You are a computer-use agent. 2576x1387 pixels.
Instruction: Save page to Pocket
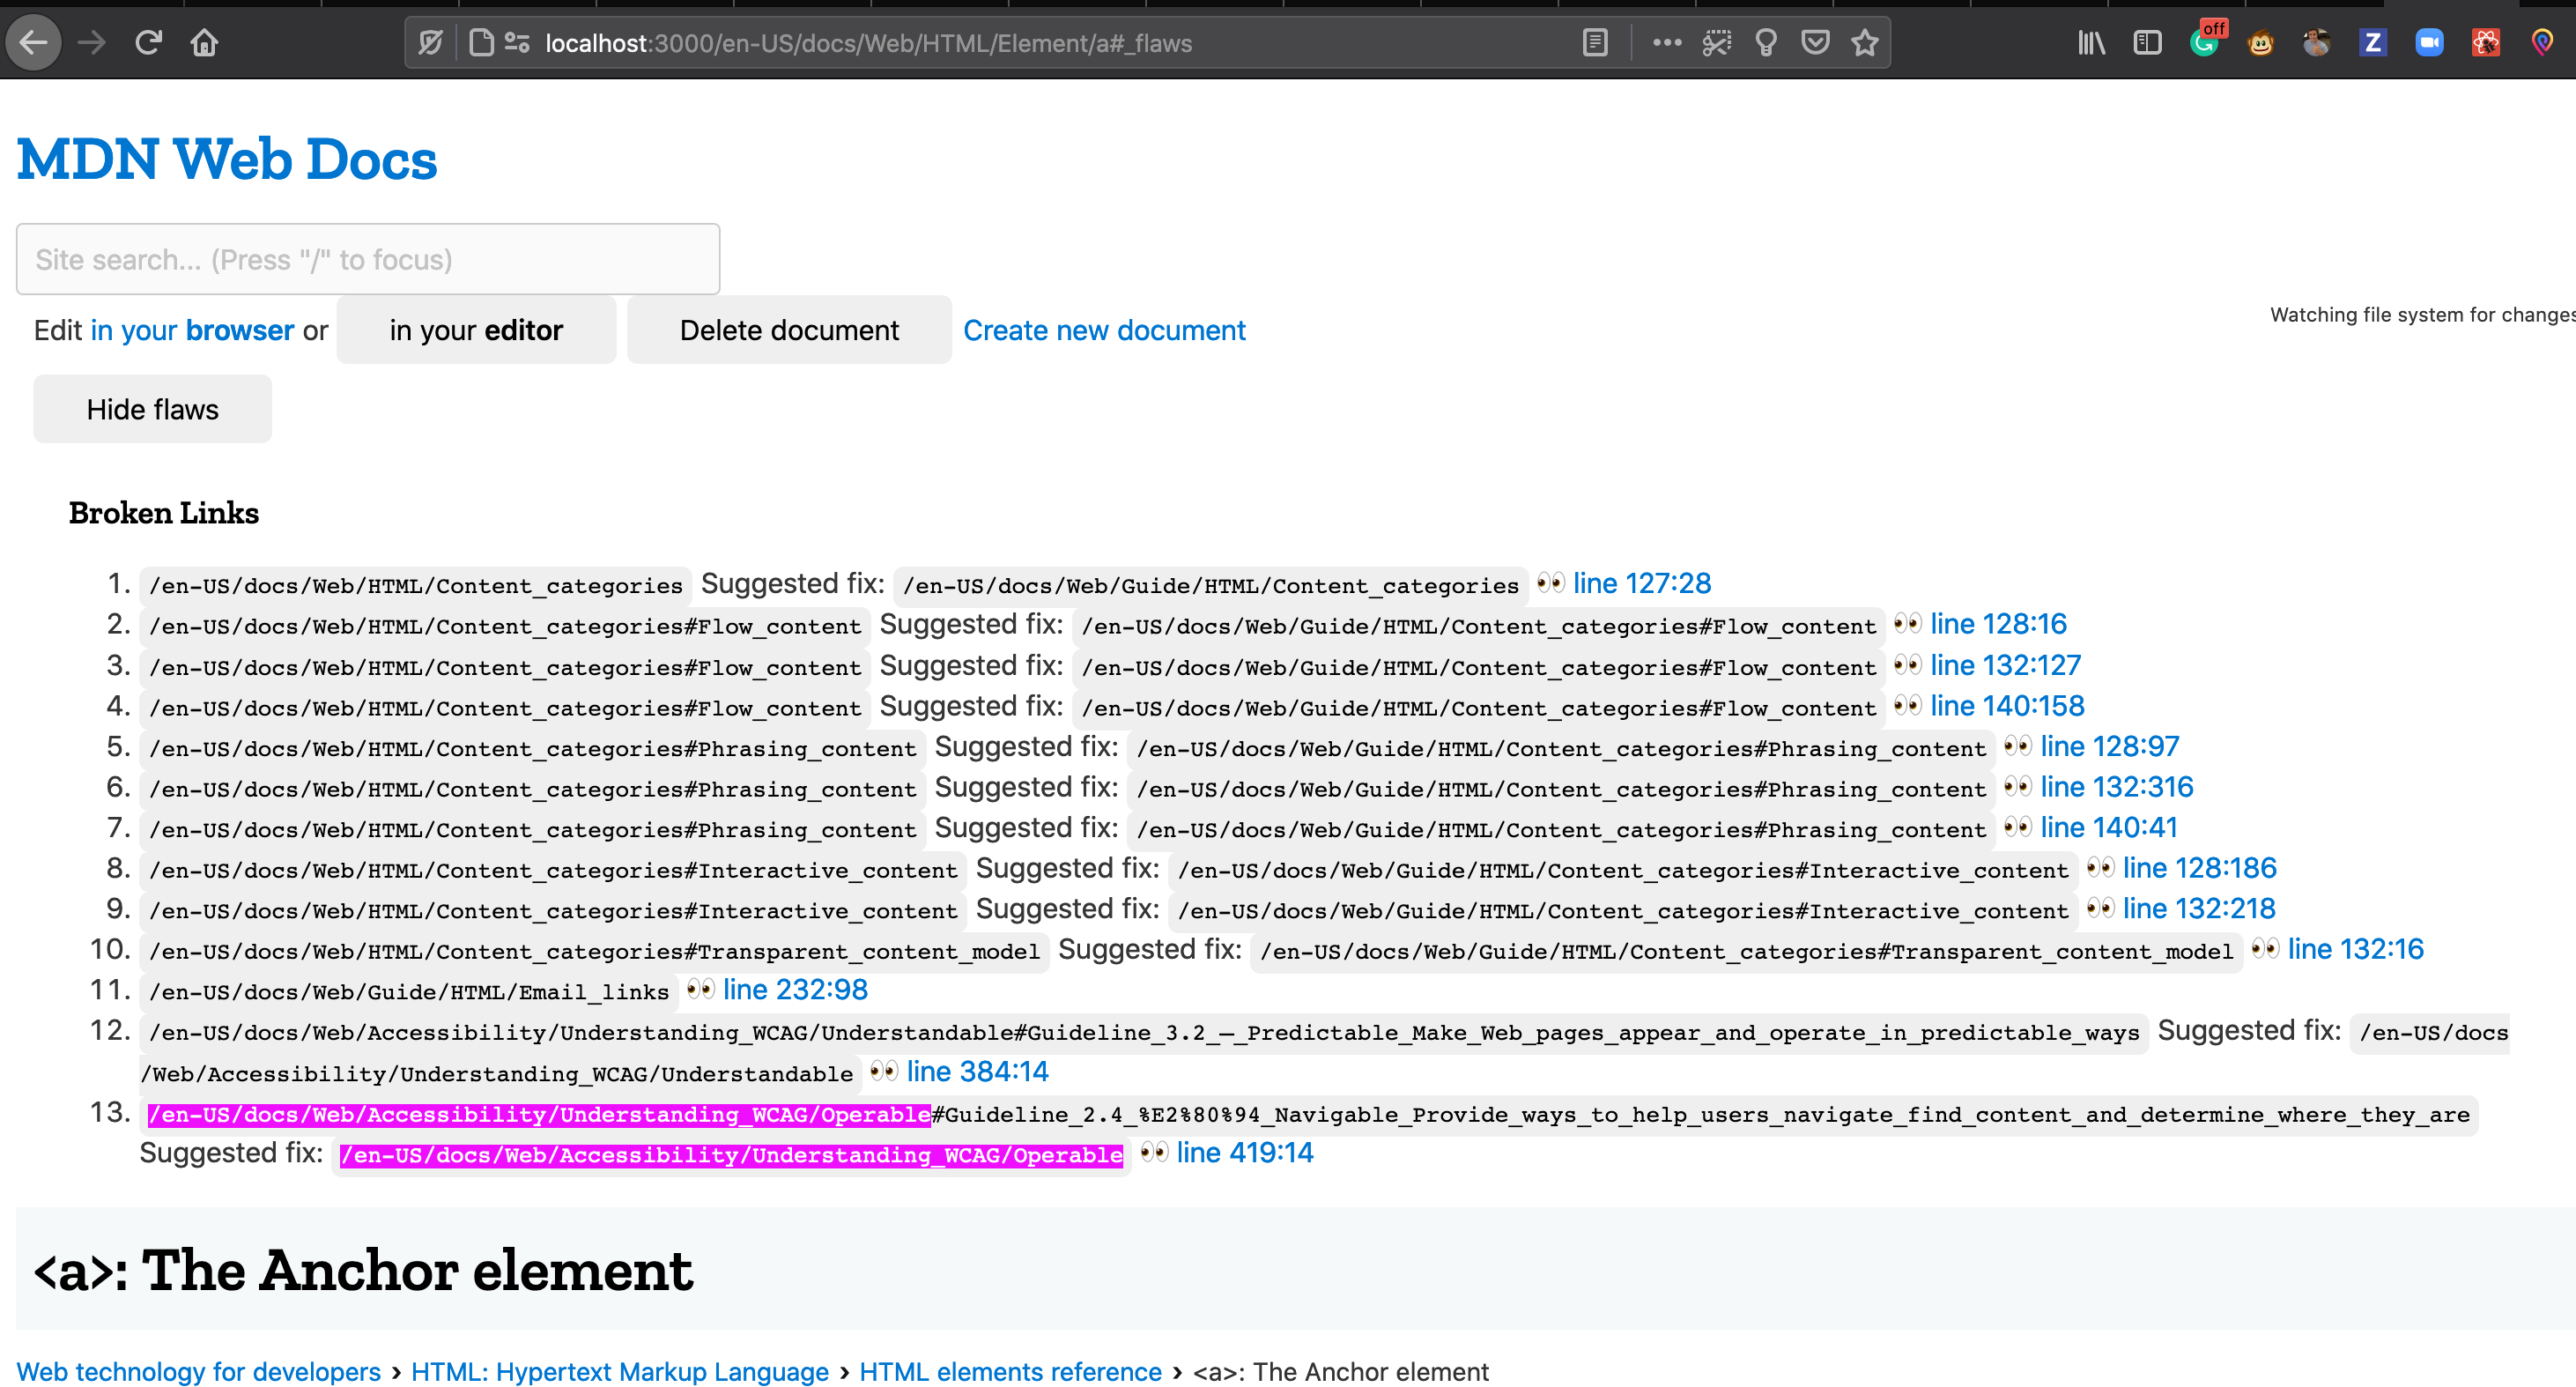1815,43
